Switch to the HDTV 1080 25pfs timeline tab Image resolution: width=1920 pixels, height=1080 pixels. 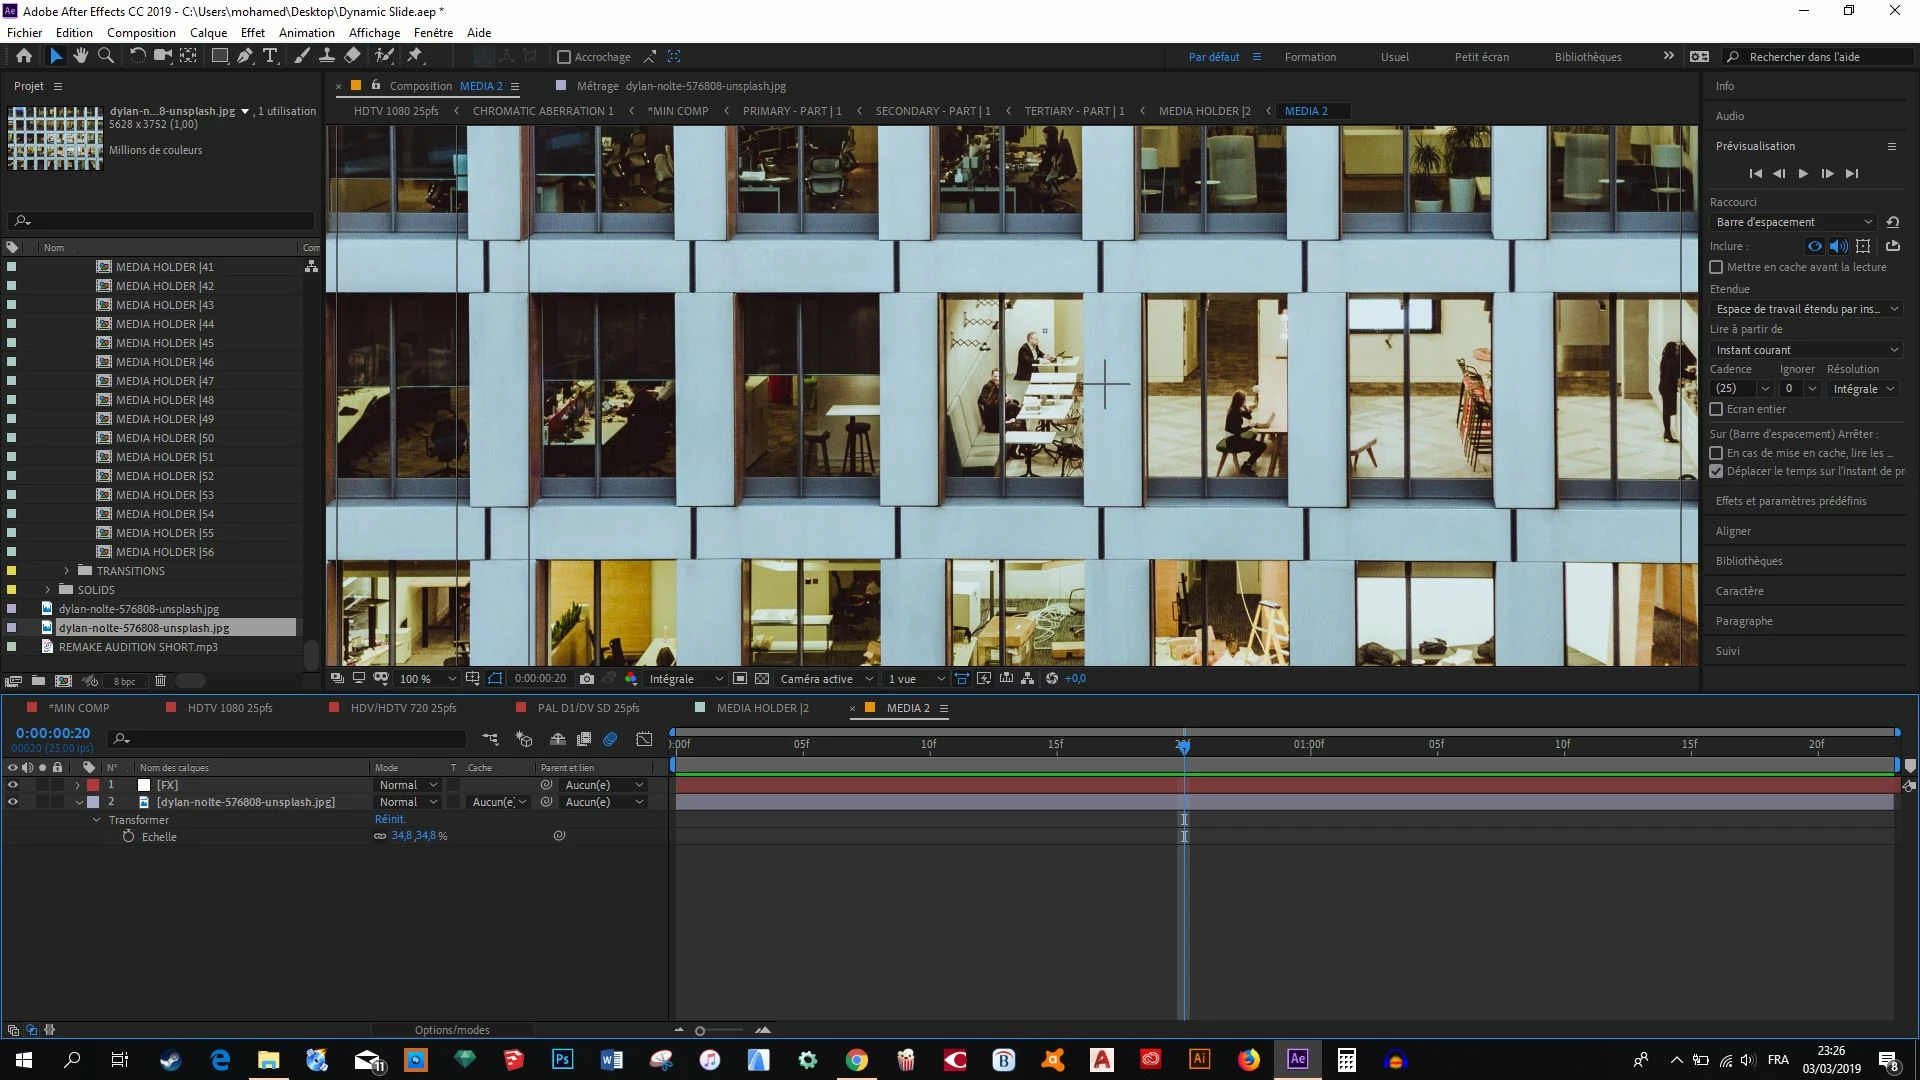coord(230,708)
